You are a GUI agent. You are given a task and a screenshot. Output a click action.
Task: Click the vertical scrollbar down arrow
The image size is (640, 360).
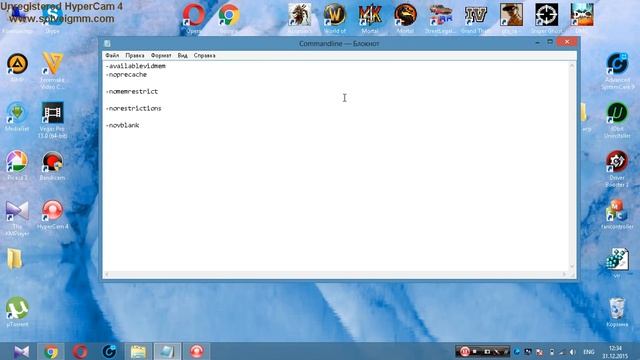(572, 267)
